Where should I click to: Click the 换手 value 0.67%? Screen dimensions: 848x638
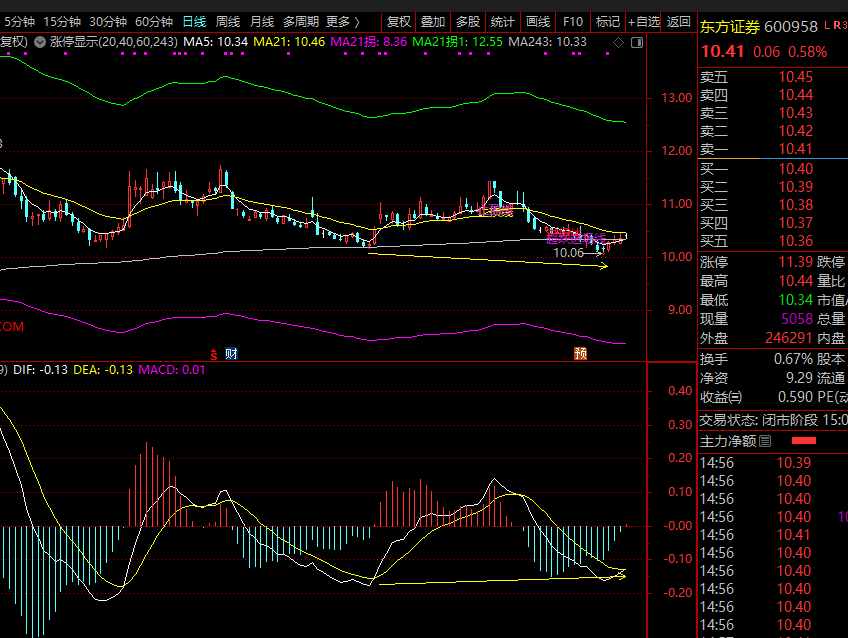[x=793, y=360]
